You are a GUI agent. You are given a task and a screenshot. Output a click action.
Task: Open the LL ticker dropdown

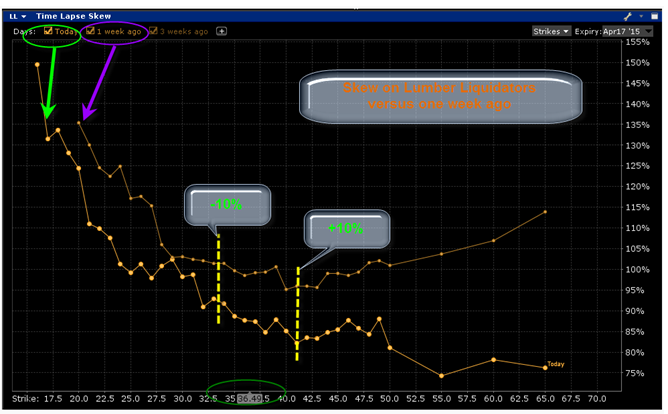pos(17,16)
